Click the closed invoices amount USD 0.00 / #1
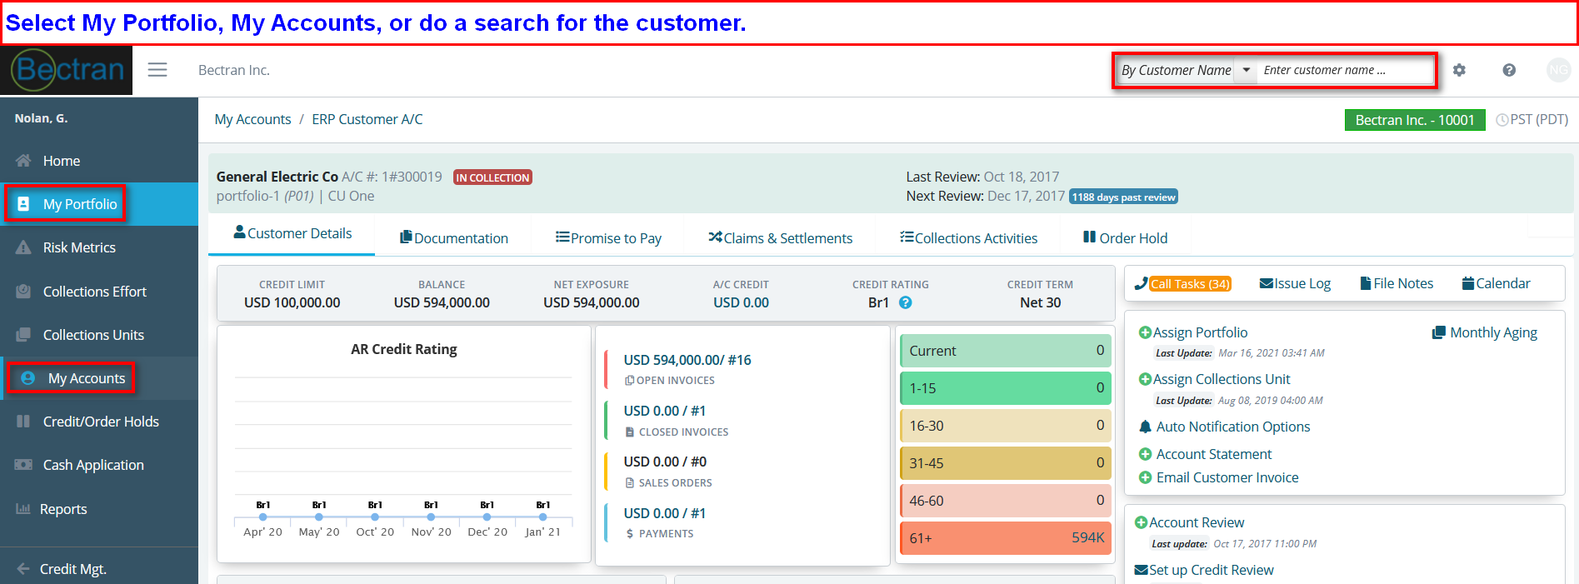1579x584 pixels. click(x=665, y=411)
